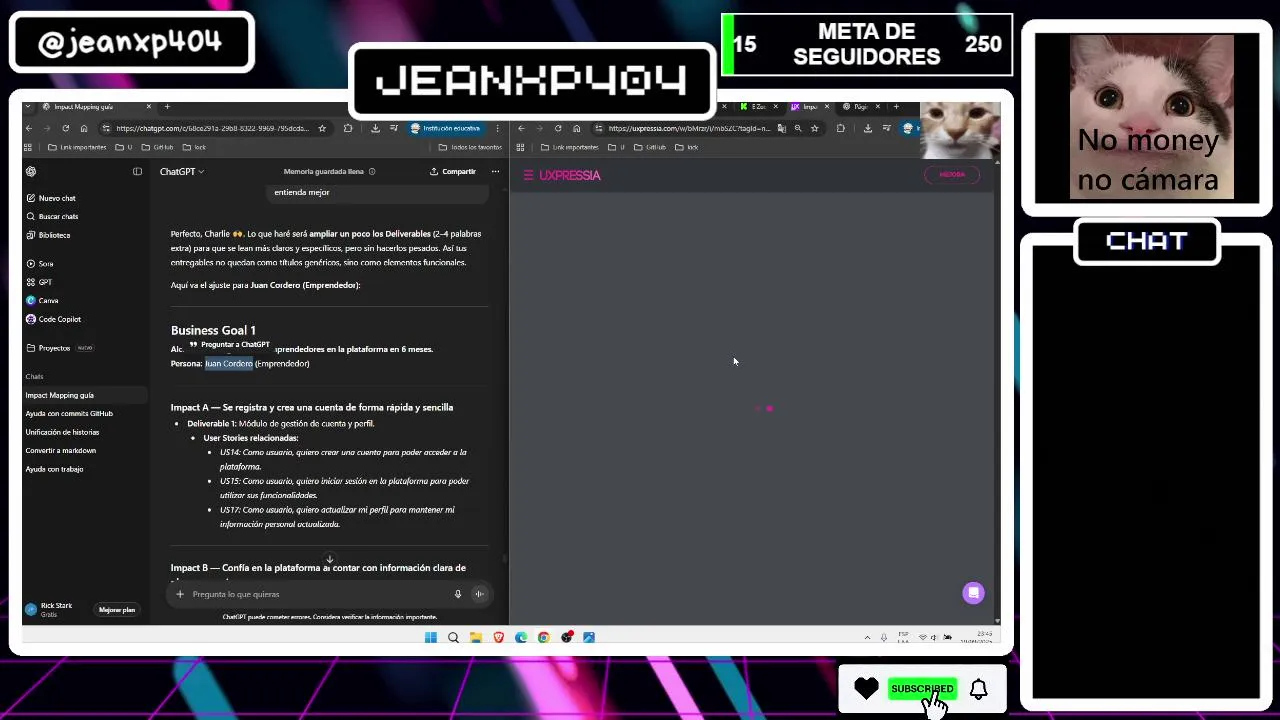Open Biblioteca in ChatGPT sidebar
Image resolution: width=1280 pixels, height=720 pixels.
48,235
